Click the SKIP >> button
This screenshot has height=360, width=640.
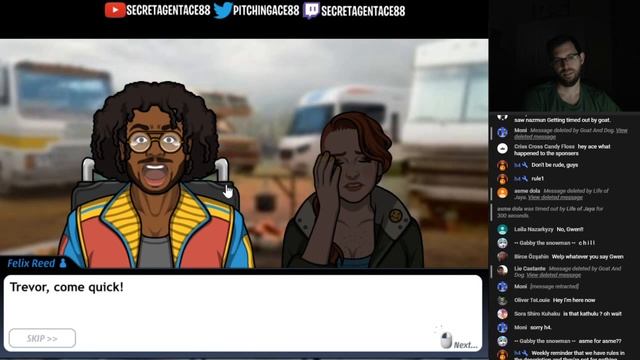[42, 338]
